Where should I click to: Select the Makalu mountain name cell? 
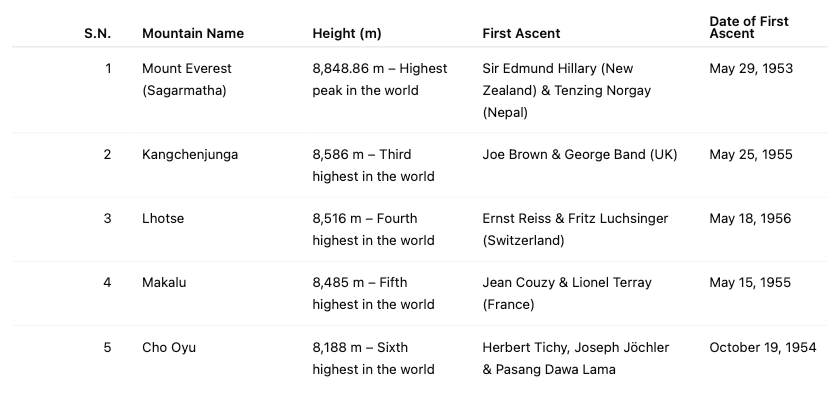click(x=164, y=282)
